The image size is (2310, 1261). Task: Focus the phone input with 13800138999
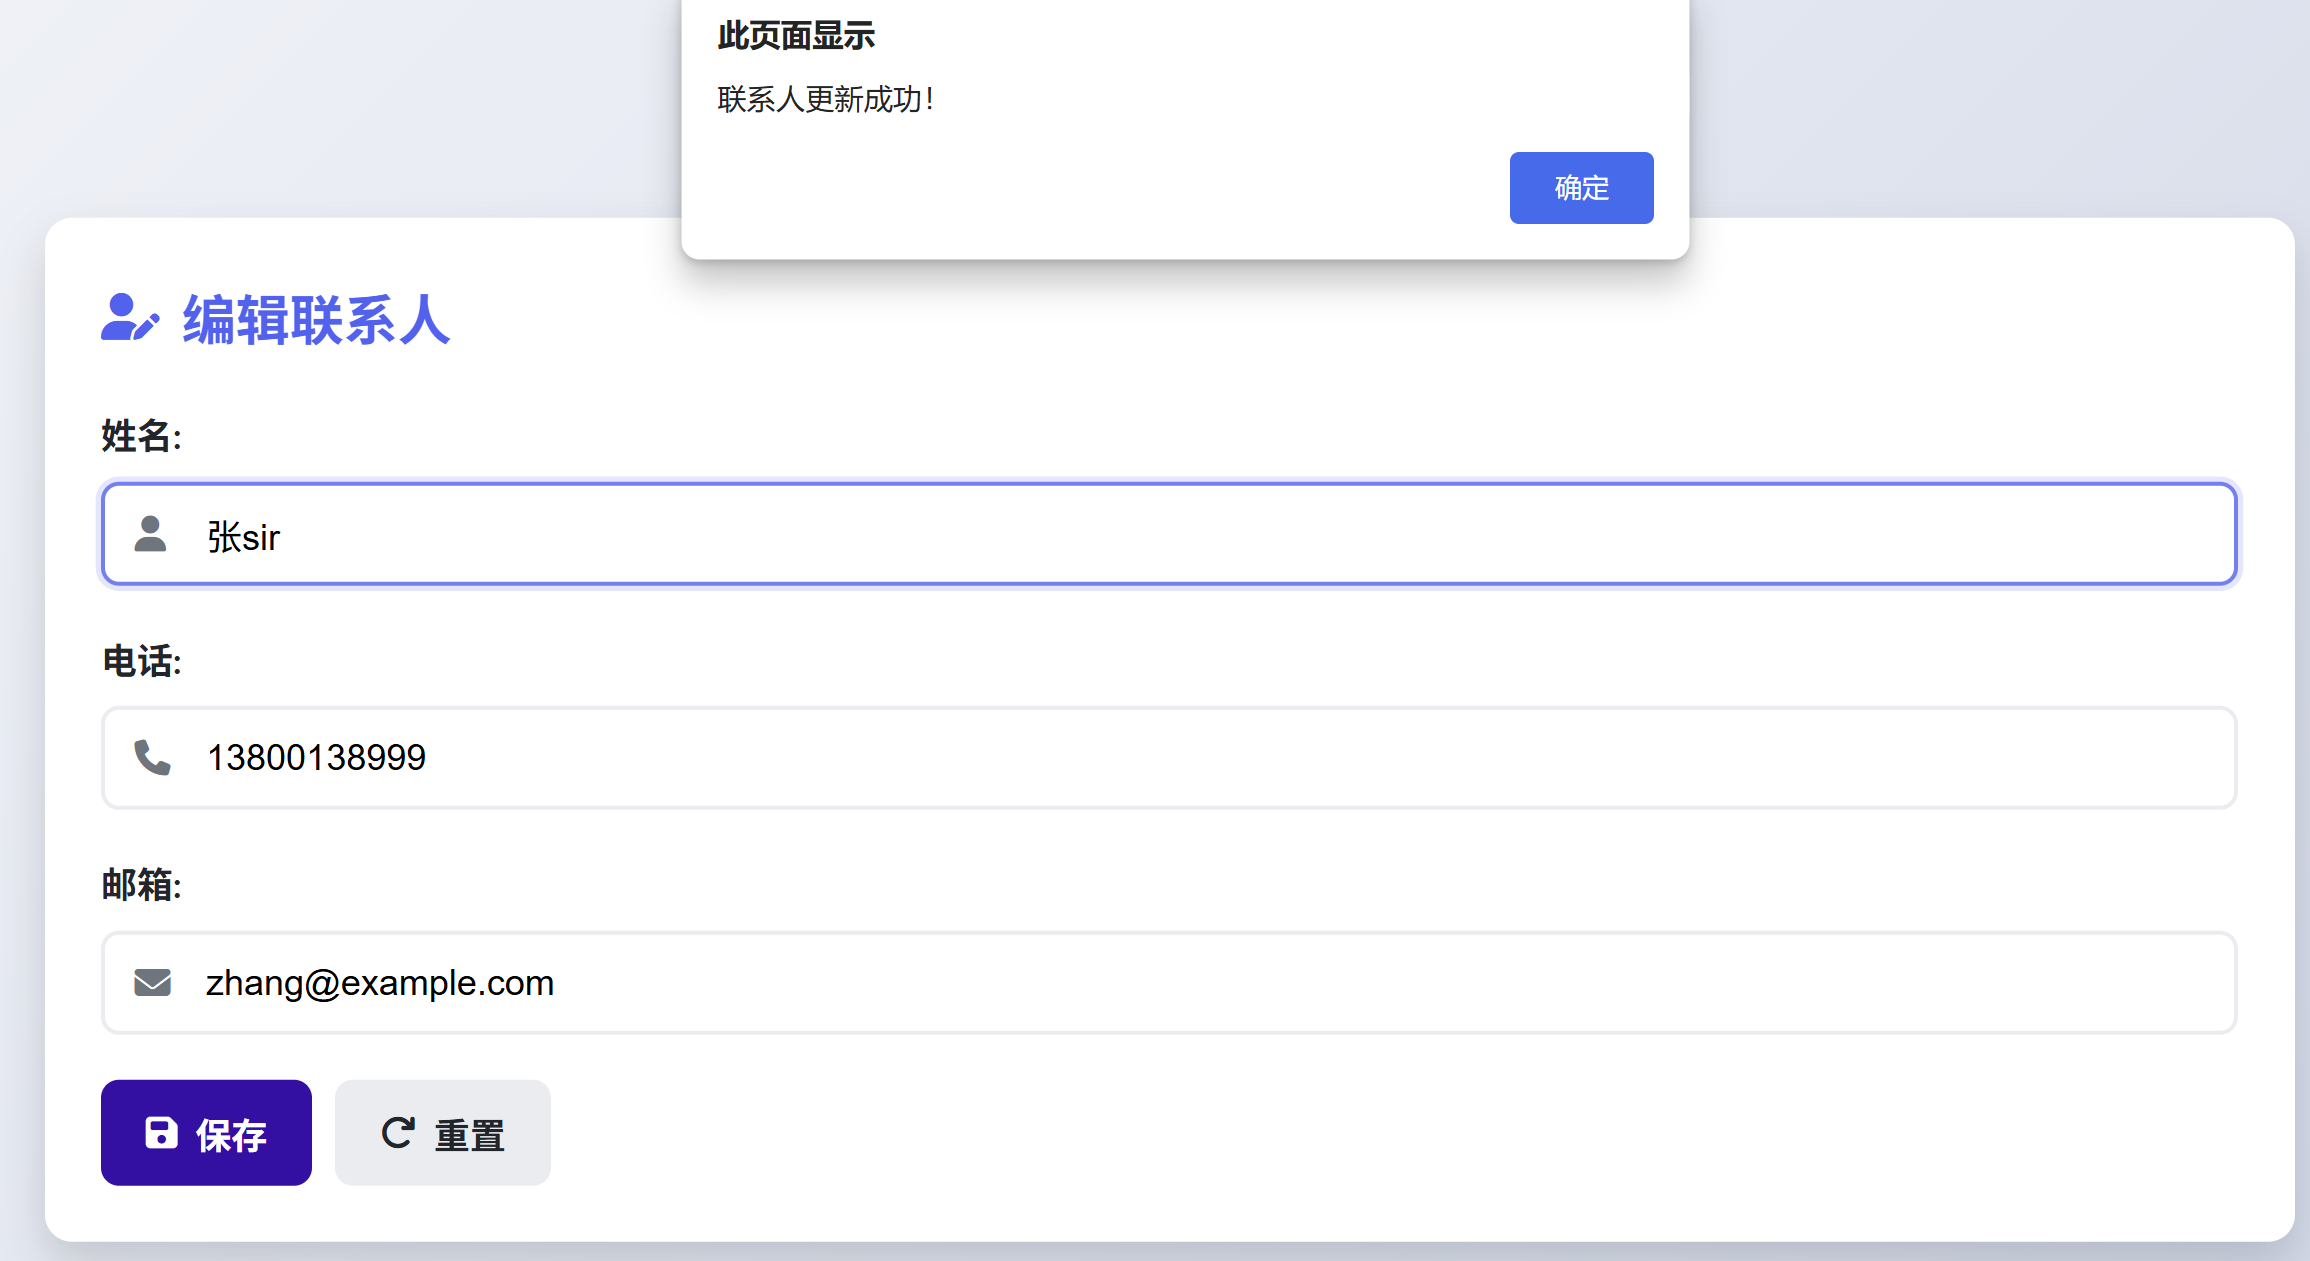(x=1200, y=758)
